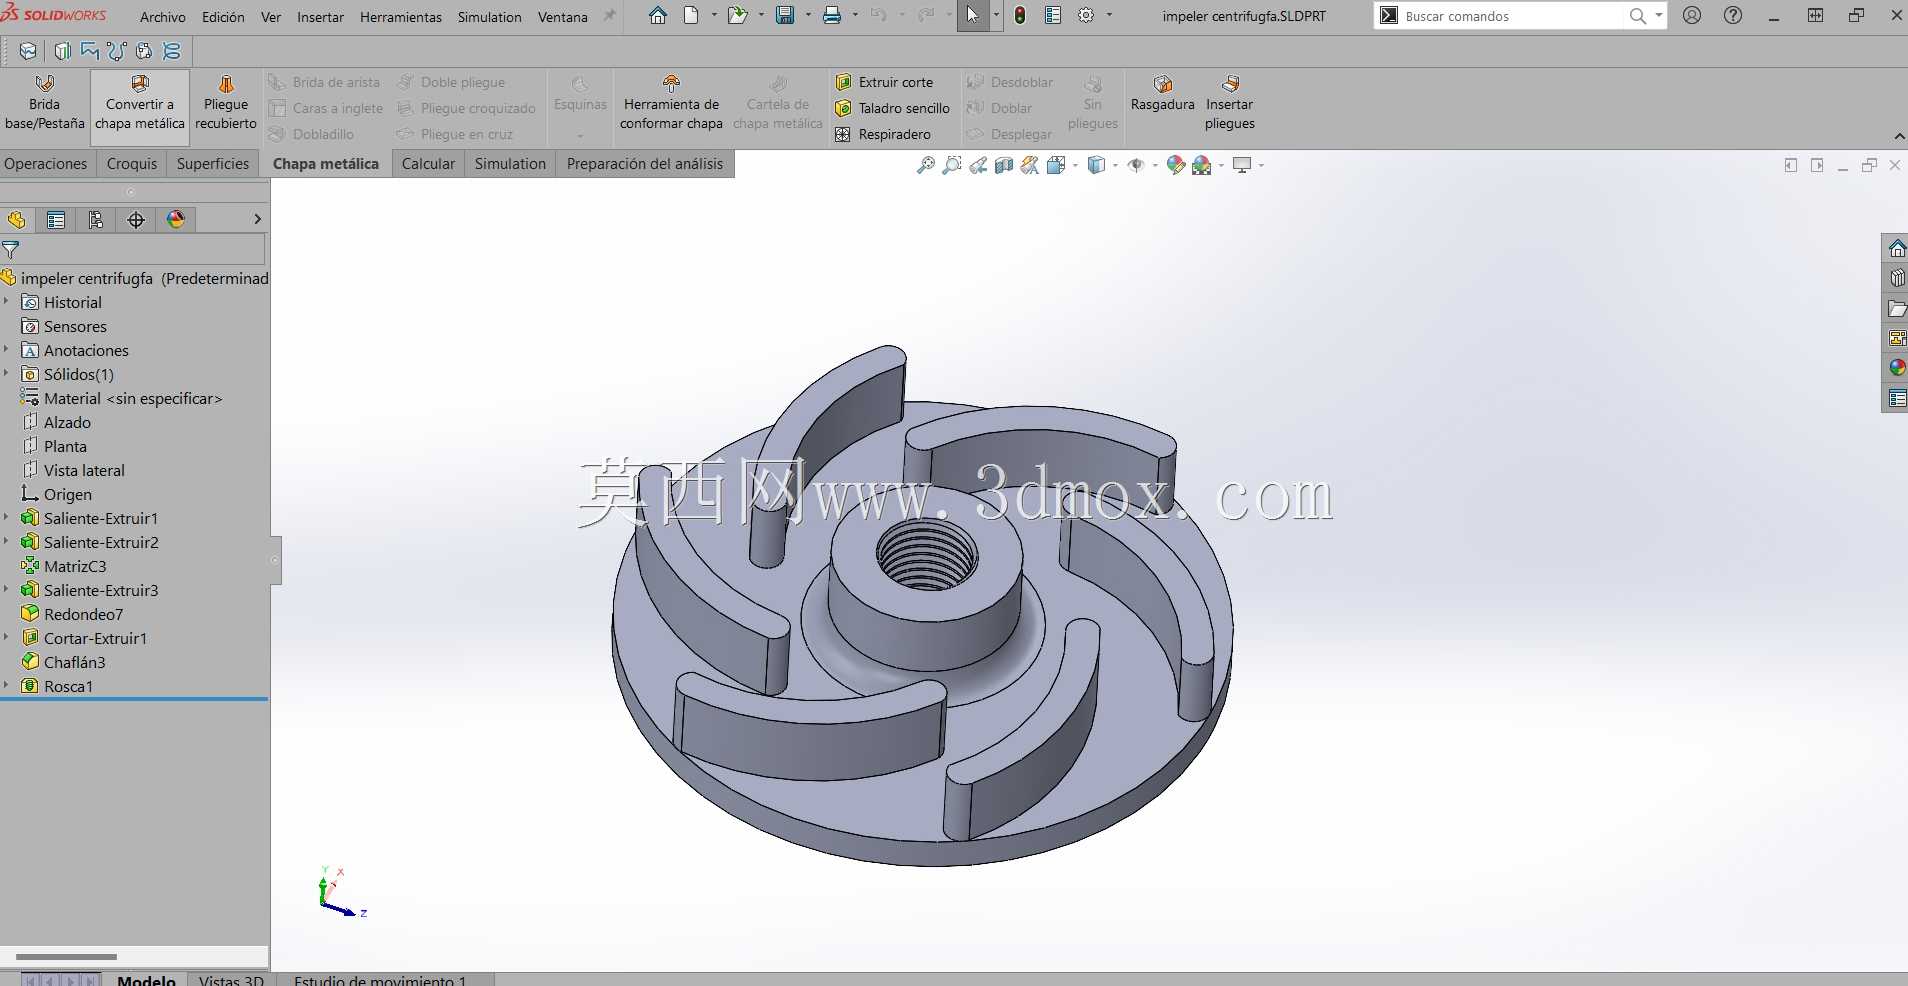Expand the Anotaciones tree node
The width and height of the screenshot is (1908, 986).
click(6, 350)
